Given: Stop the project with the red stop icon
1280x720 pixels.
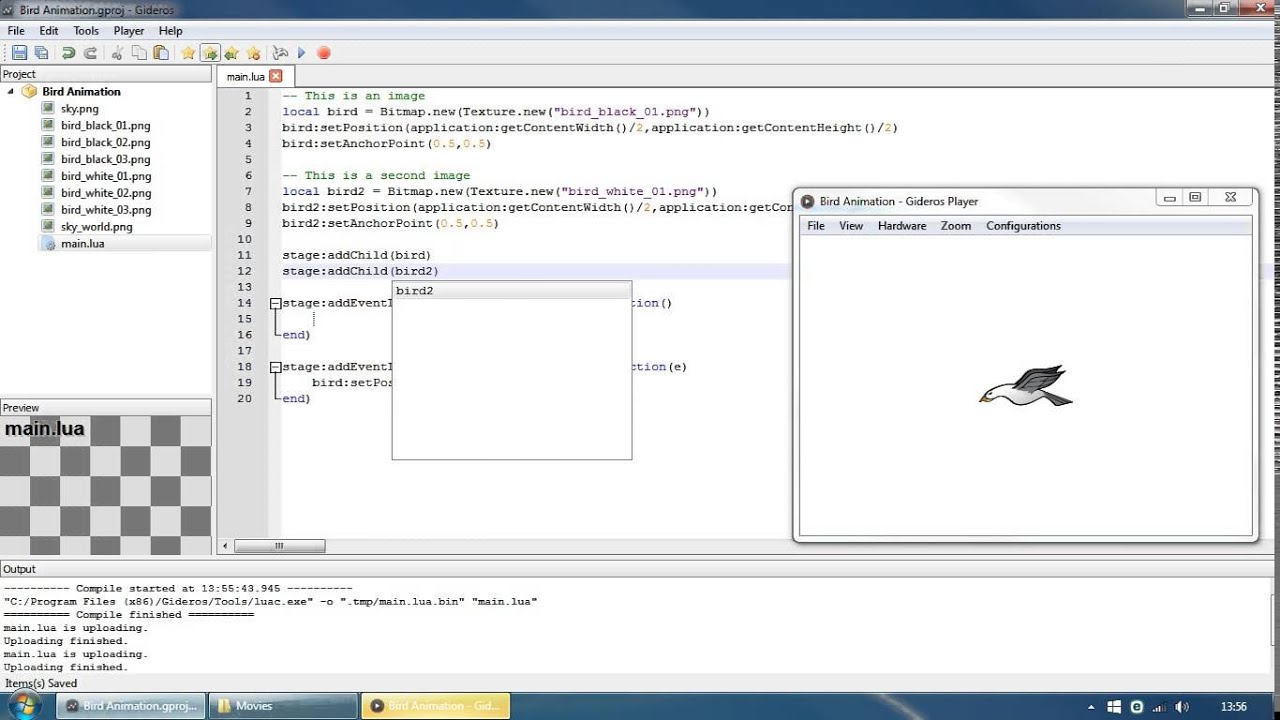Looking at the screenshot, I should click(324, 53).
